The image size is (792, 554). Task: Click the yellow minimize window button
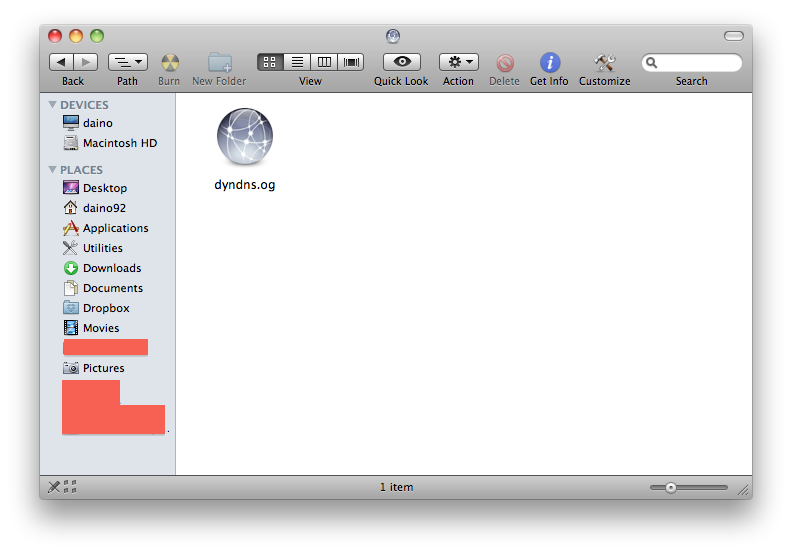[x=76, y=36]
